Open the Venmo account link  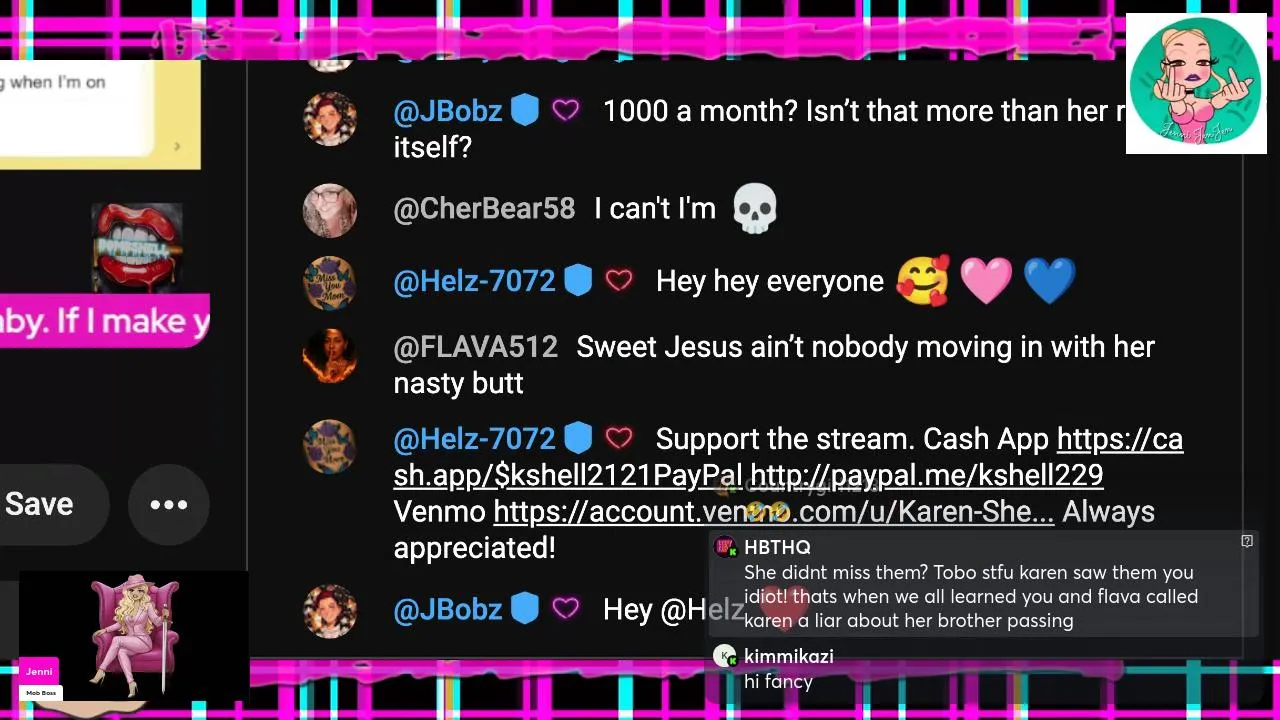773,512
